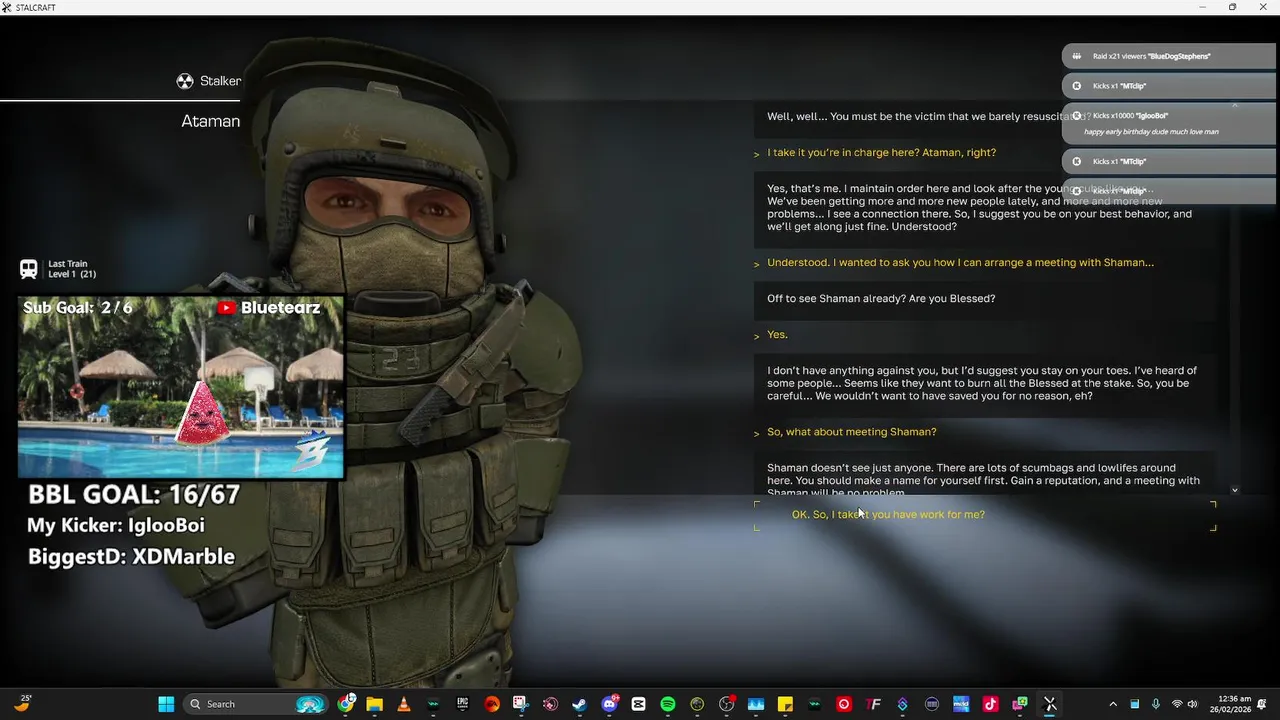Open Spotify from taskbar
Viewport: 1280px width, 720px height.
pyautogui.click(x=668, y=704)
